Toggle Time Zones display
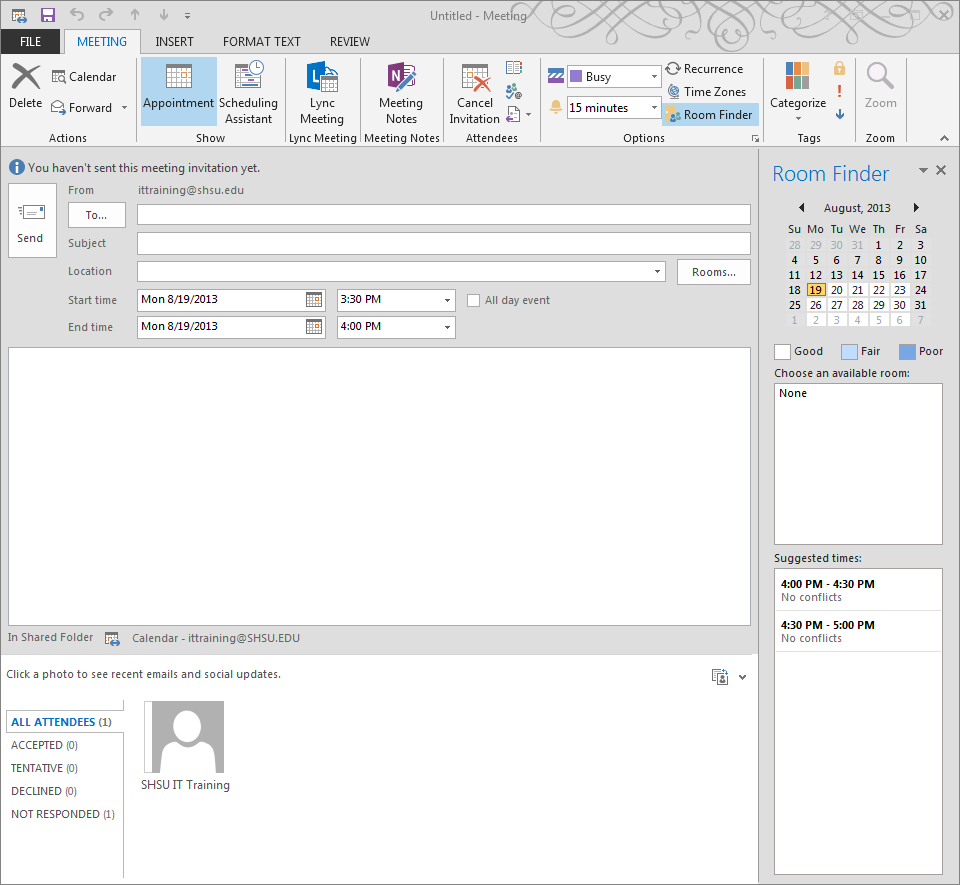The width and height of the screenshot is (960, 885). (x=707, y=92)
